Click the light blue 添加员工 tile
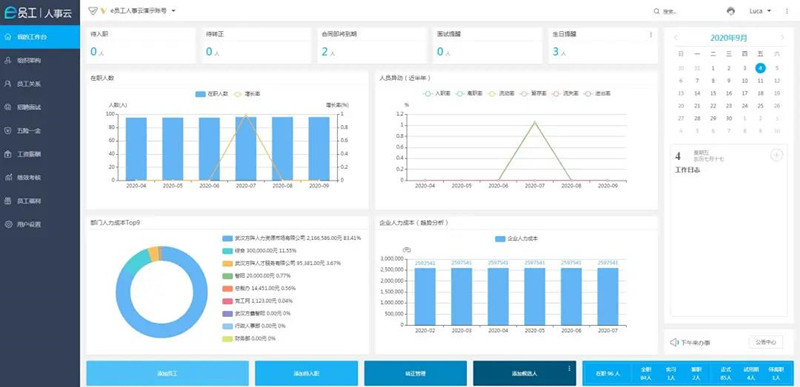The width and height of the screenshot is (800, 387). [x=167, y=373]
